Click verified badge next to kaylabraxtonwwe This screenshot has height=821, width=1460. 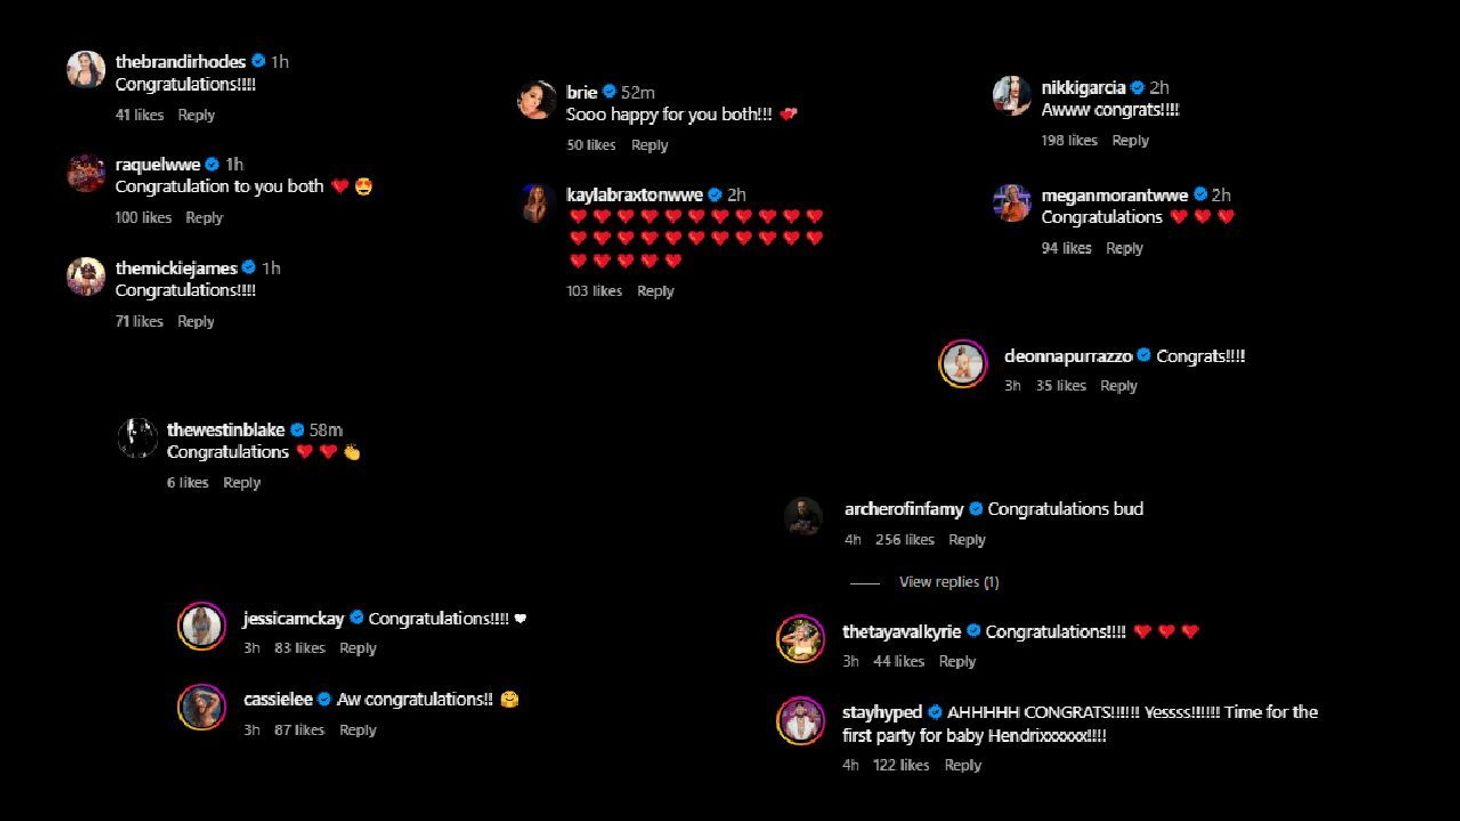click(x=715, y=195)
